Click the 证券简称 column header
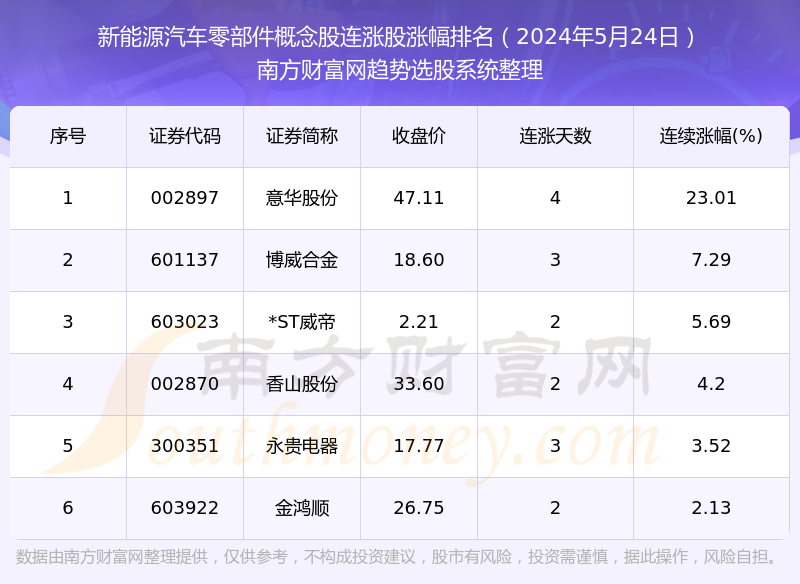 (x=302, y=136)
